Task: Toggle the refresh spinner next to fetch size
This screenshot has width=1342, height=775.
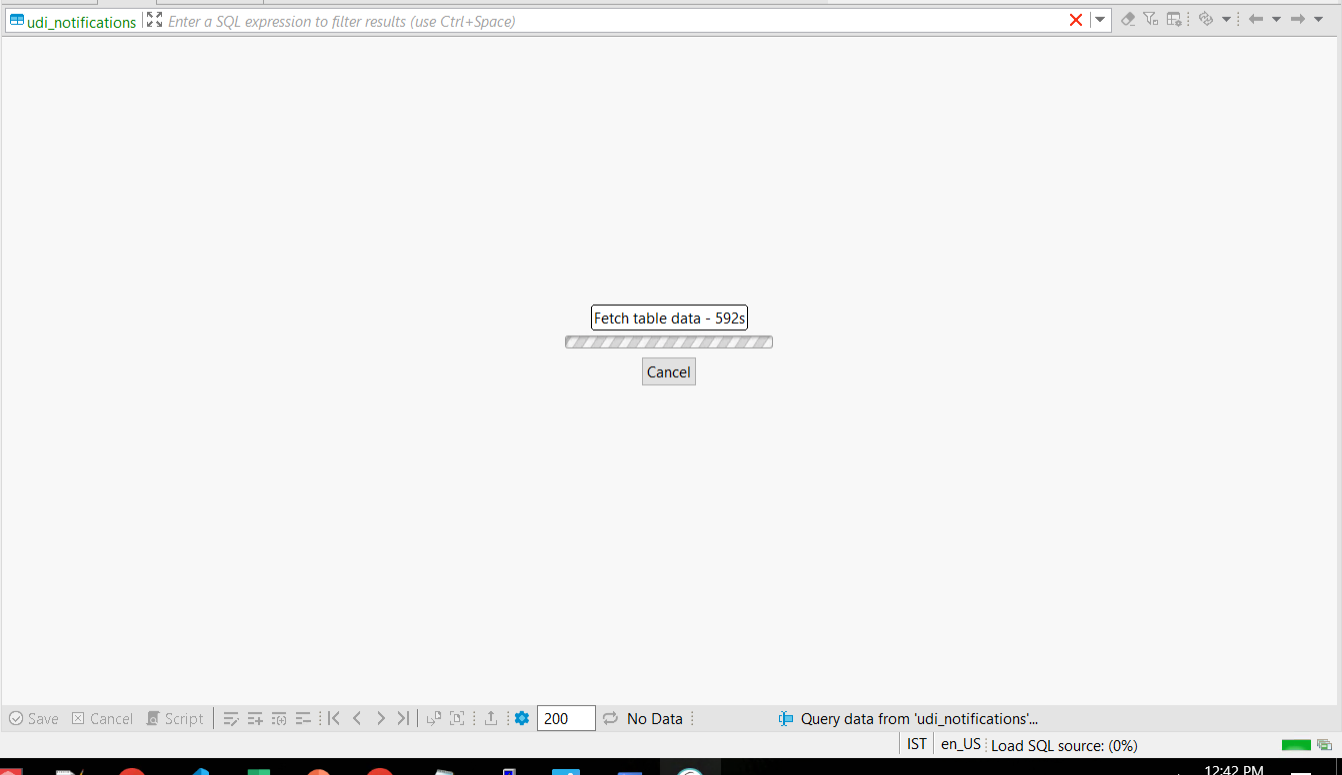Action: pos(609,718)
